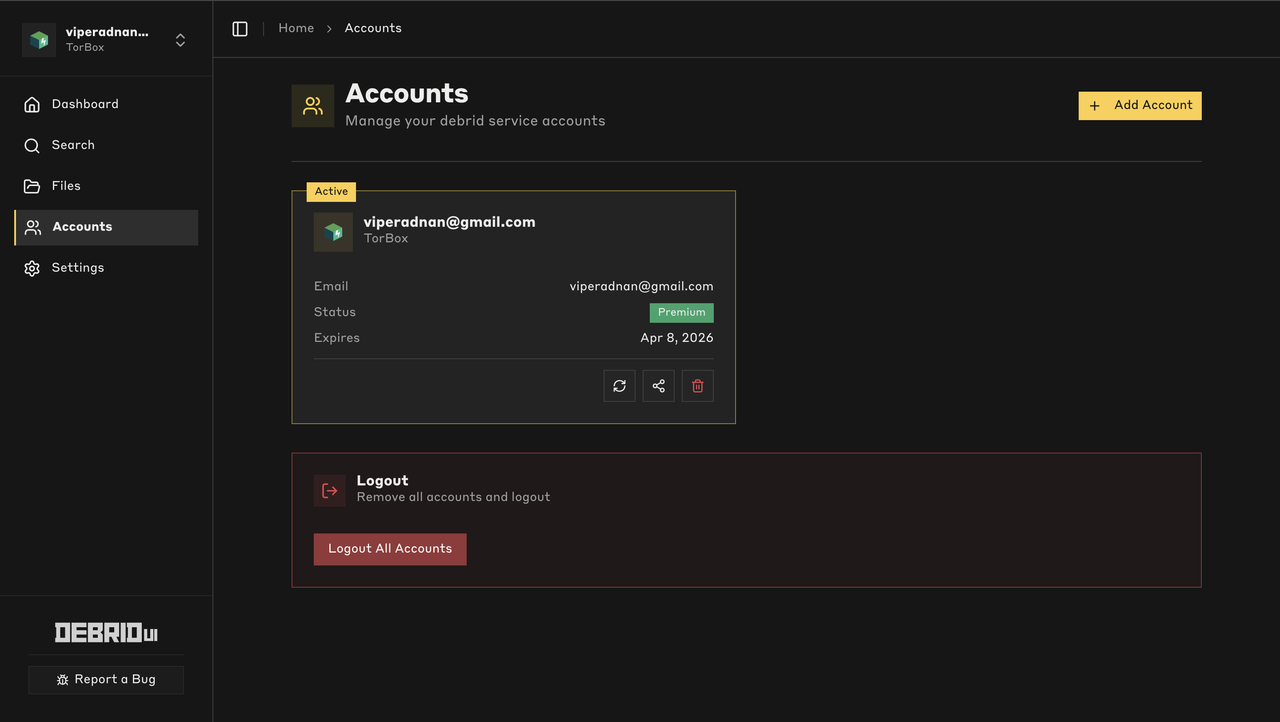
Task: Expand the account switcher chevrons
Action: [180, 40]
